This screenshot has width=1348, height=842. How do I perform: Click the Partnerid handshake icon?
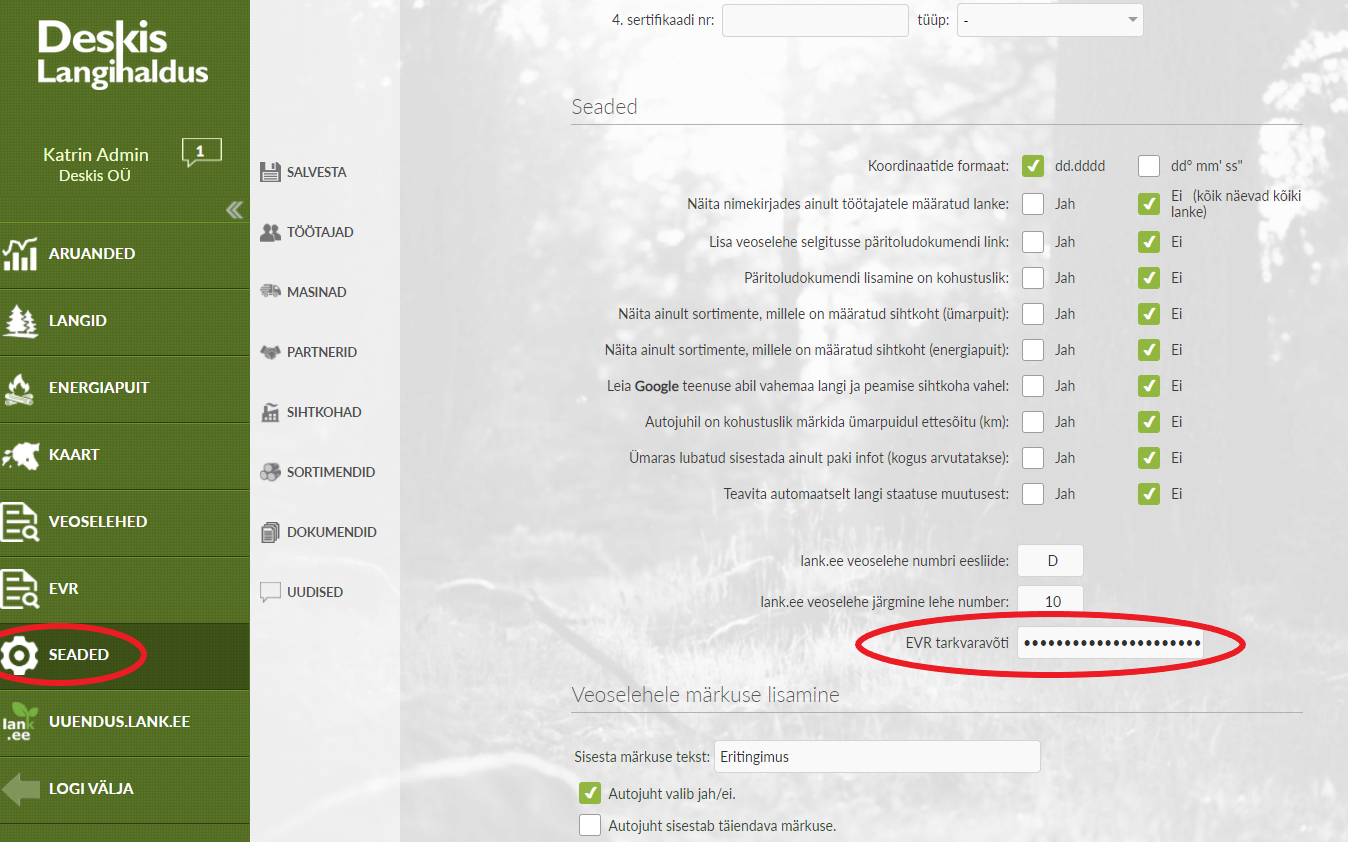[270, 352]
